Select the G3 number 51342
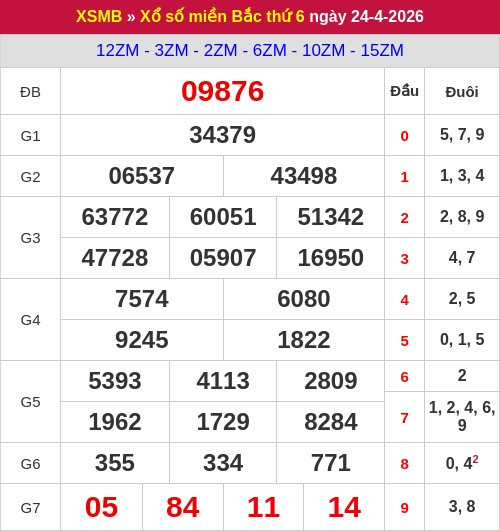This screenshot has width=500, height=531. (331, 217)
